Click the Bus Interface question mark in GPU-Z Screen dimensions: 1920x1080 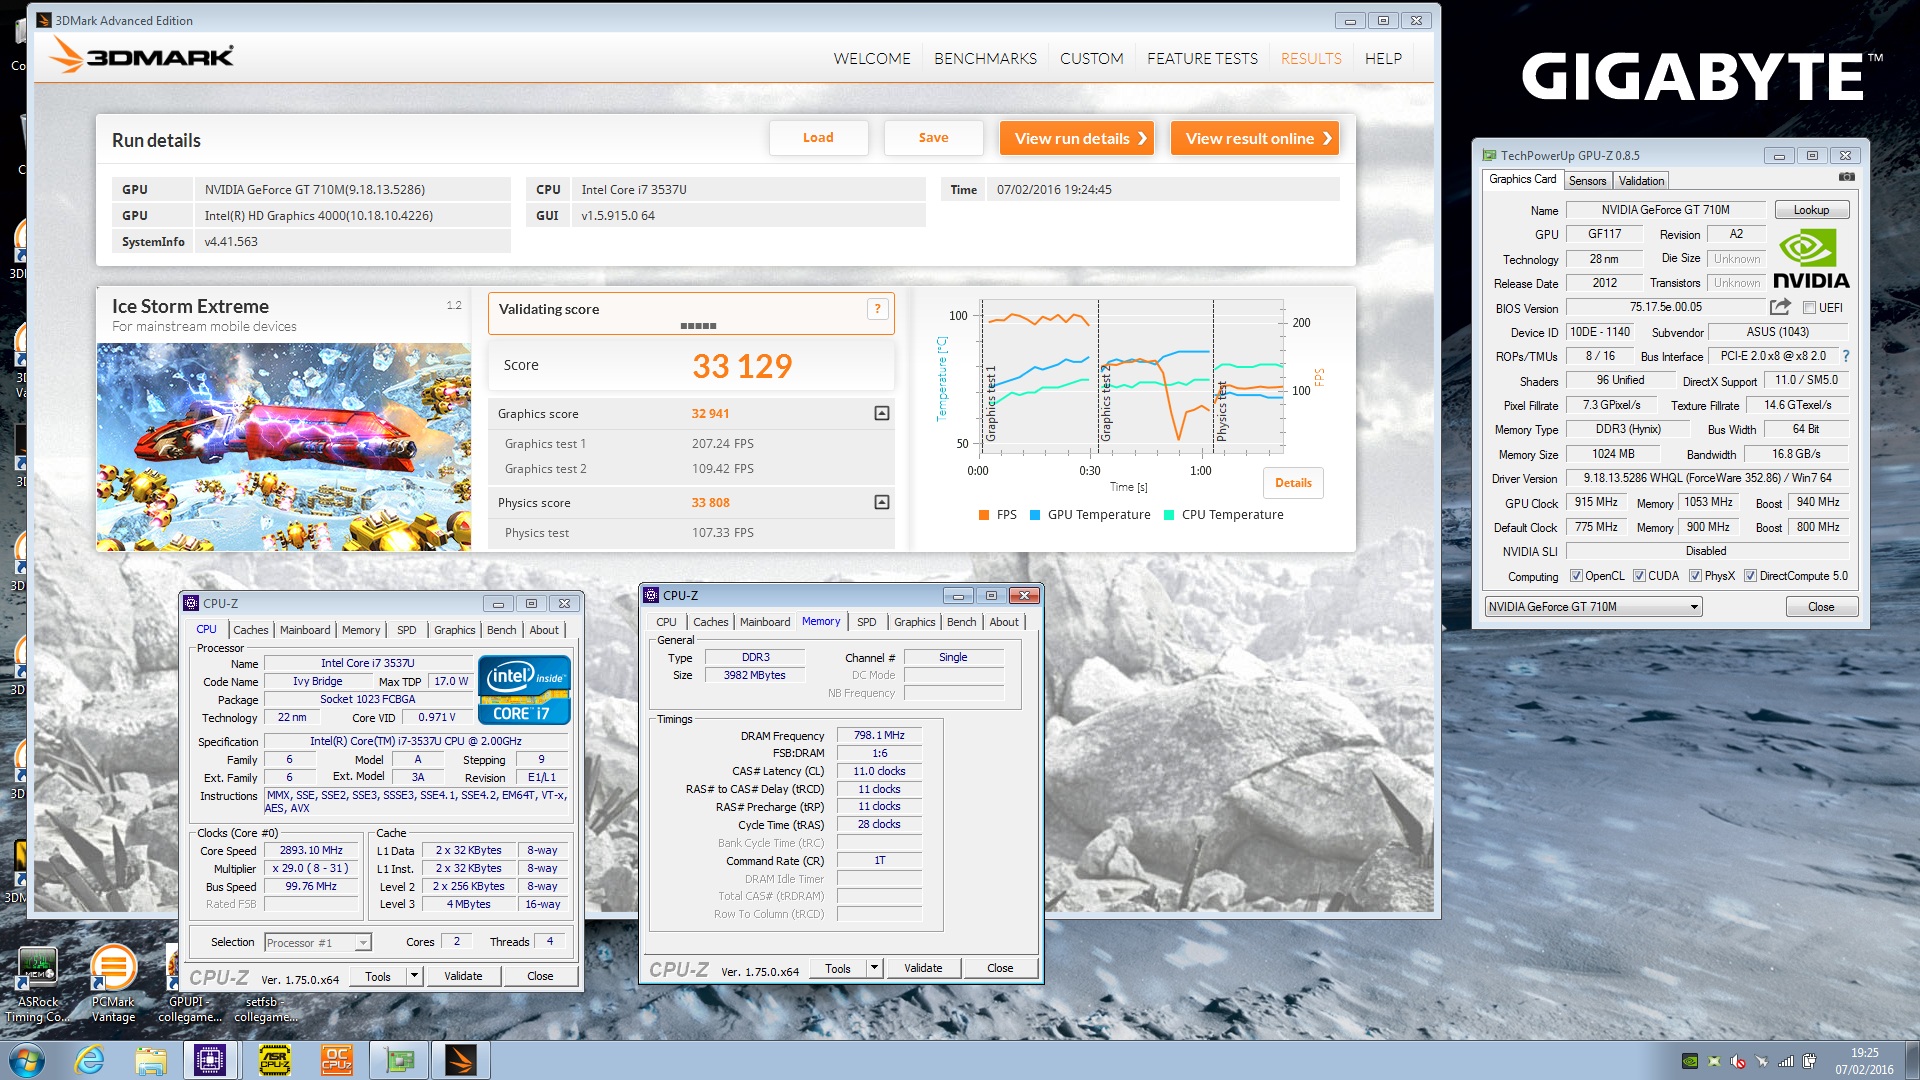click(x=1845, y=356)
